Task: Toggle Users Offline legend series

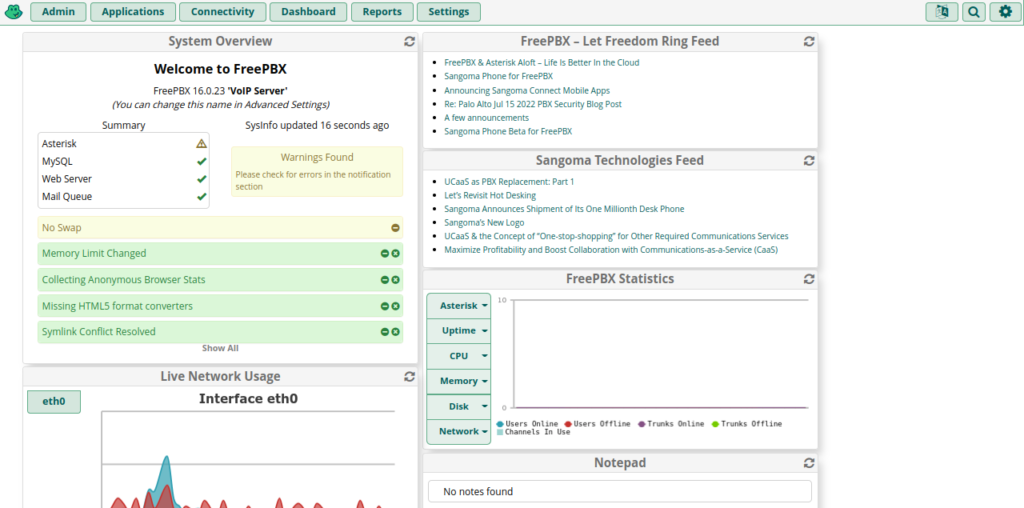Action: click(598, 424)
